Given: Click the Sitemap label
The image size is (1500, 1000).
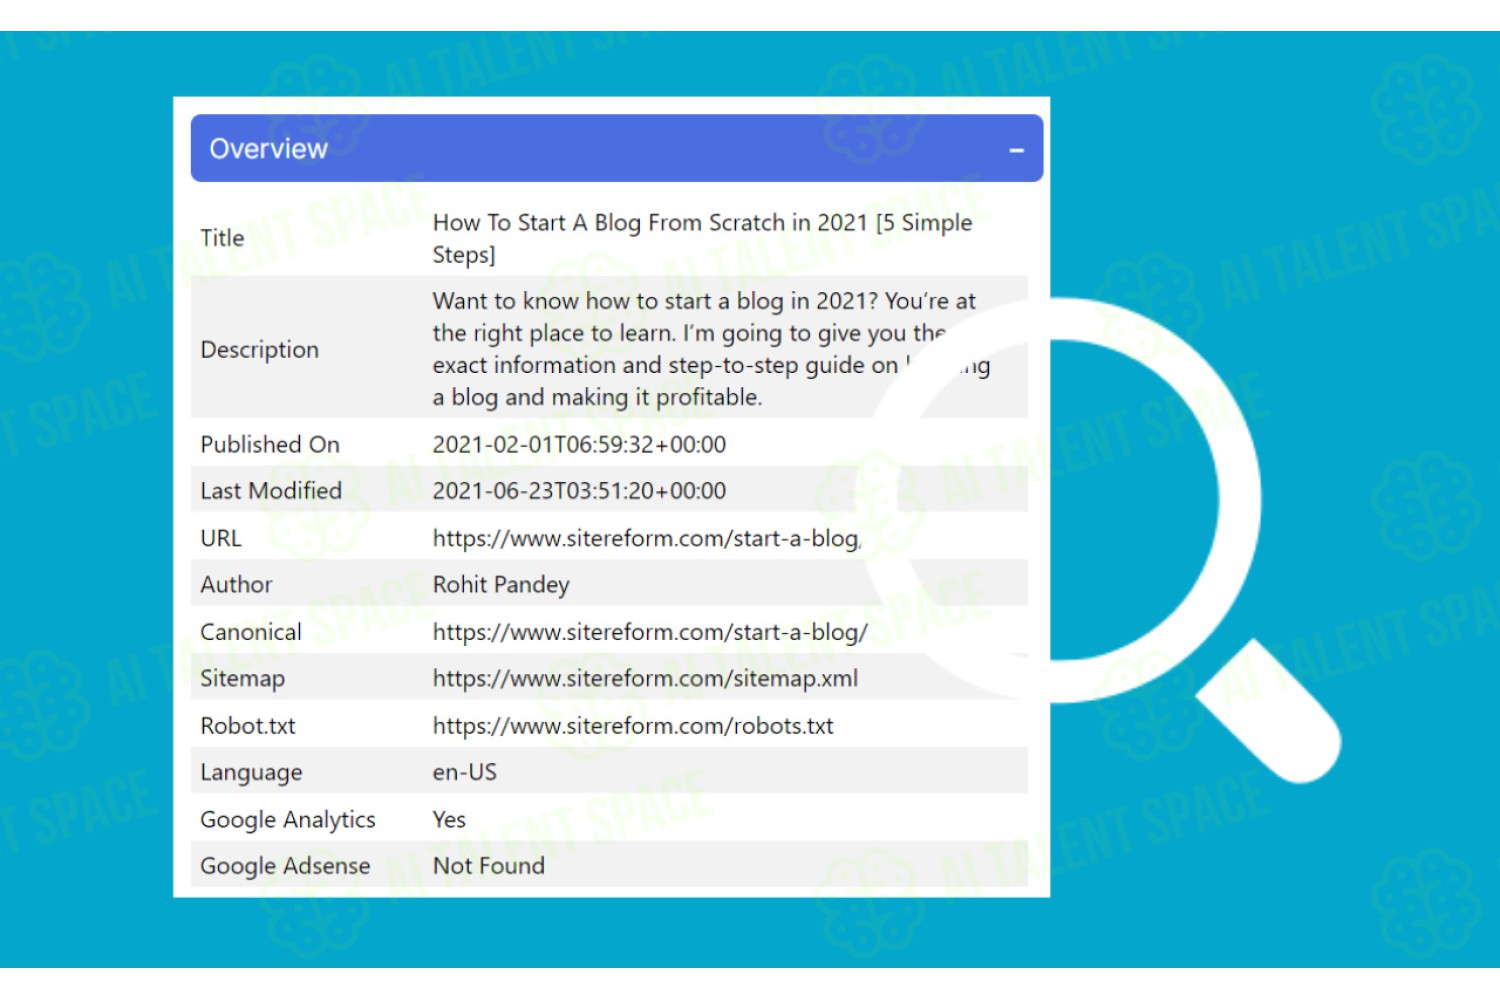Looking at the screenshot, I should [x=242, y=678].
